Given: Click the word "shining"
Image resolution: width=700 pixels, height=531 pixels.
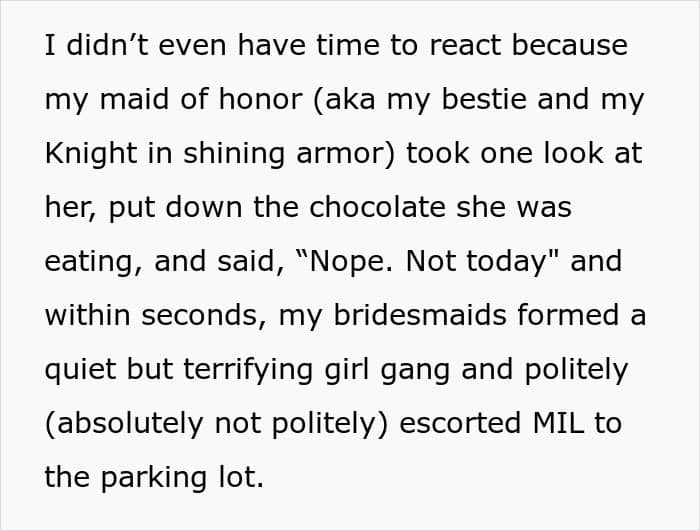Looking at the screenshot, I should point(209,154).
